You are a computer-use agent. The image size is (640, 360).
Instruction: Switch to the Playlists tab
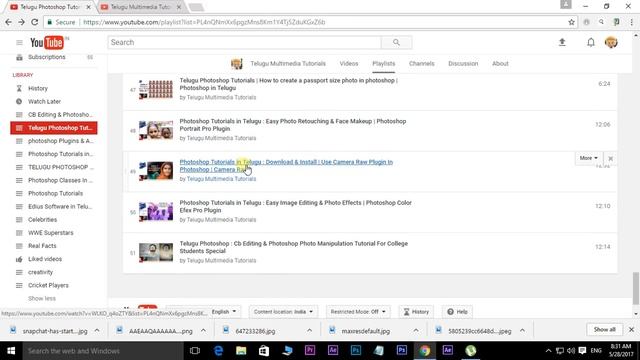pos(384,64)
